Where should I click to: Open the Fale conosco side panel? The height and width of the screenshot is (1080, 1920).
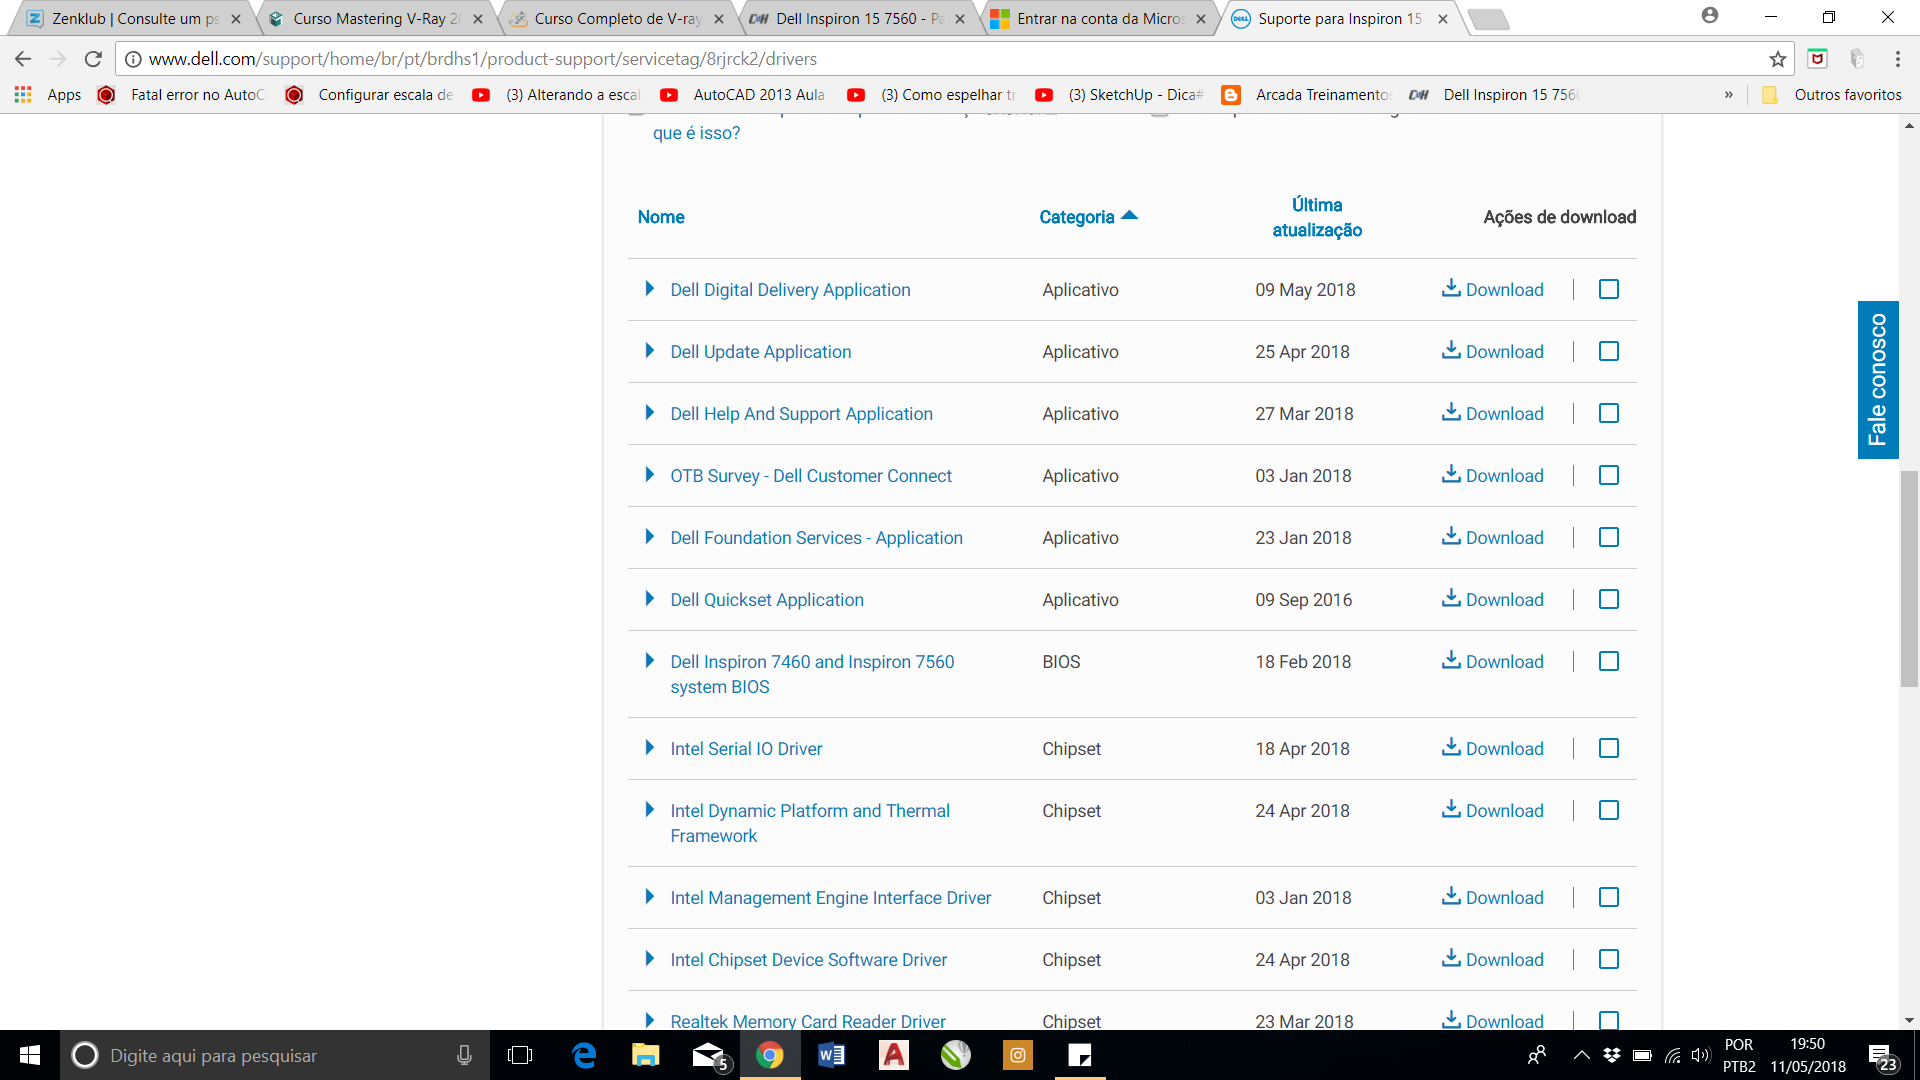click(x=1878, y=380)
